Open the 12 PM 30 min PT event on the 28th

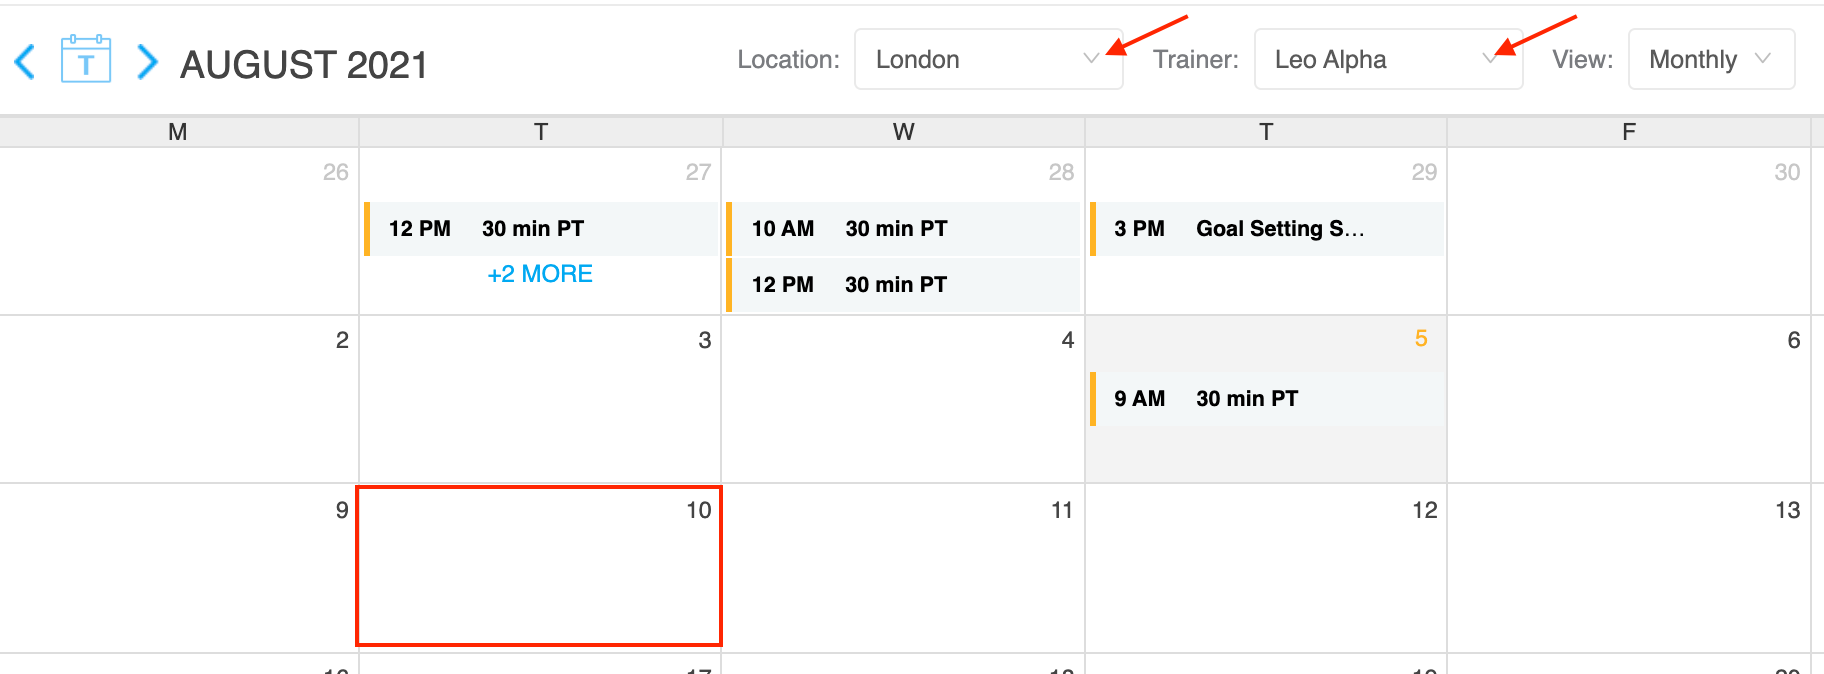[x=903, y=285]
